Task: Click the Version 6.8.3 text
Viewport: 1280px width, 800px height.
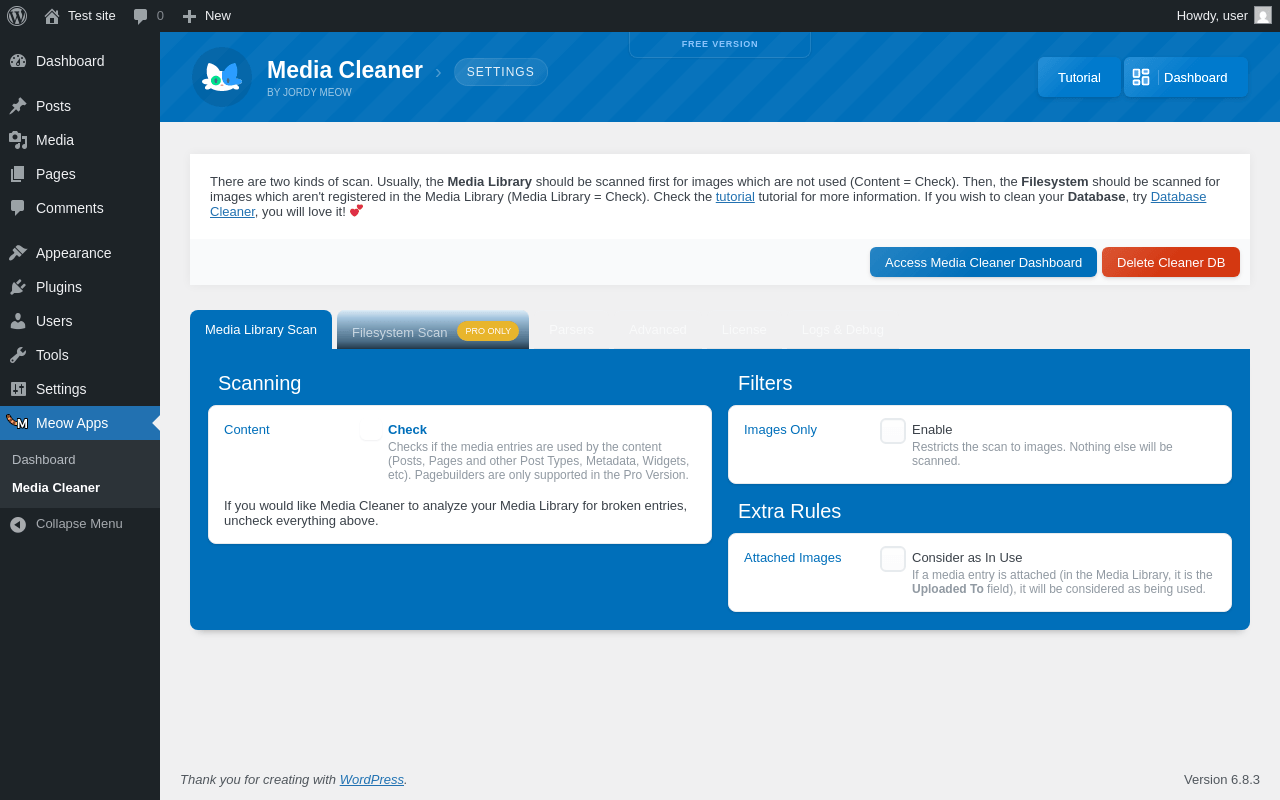Action: 1222,780
